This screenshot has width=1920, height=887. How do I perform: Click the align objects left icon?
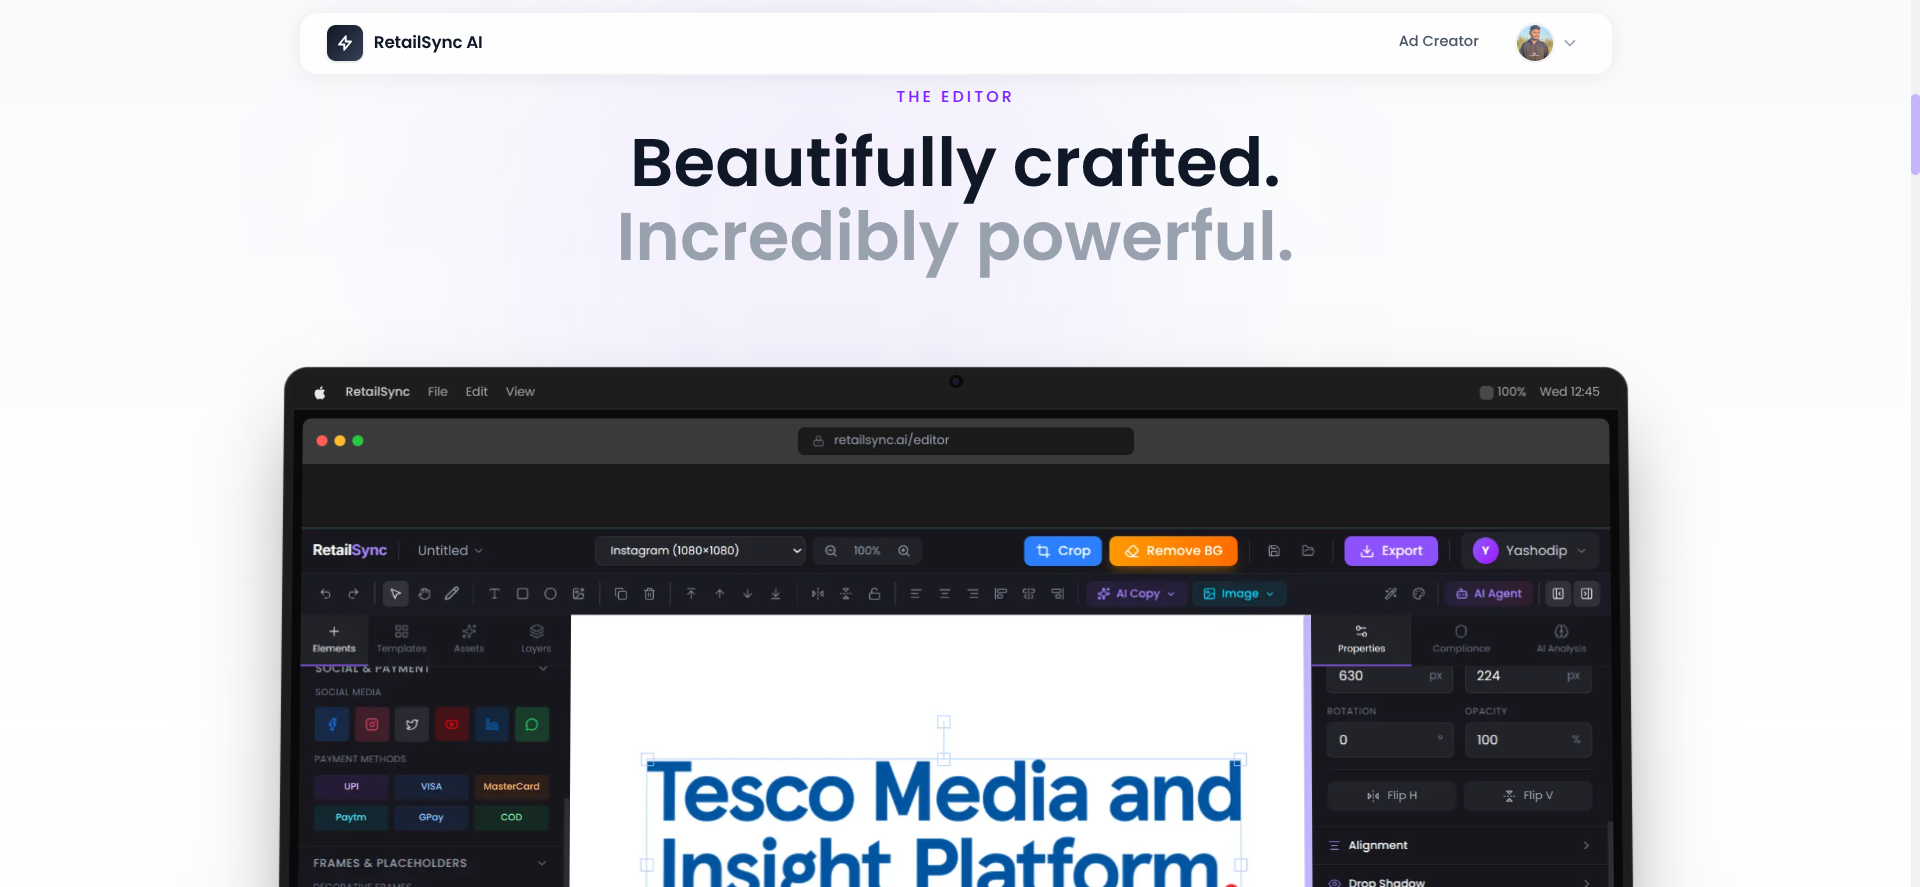click(x=1000, y=594)
